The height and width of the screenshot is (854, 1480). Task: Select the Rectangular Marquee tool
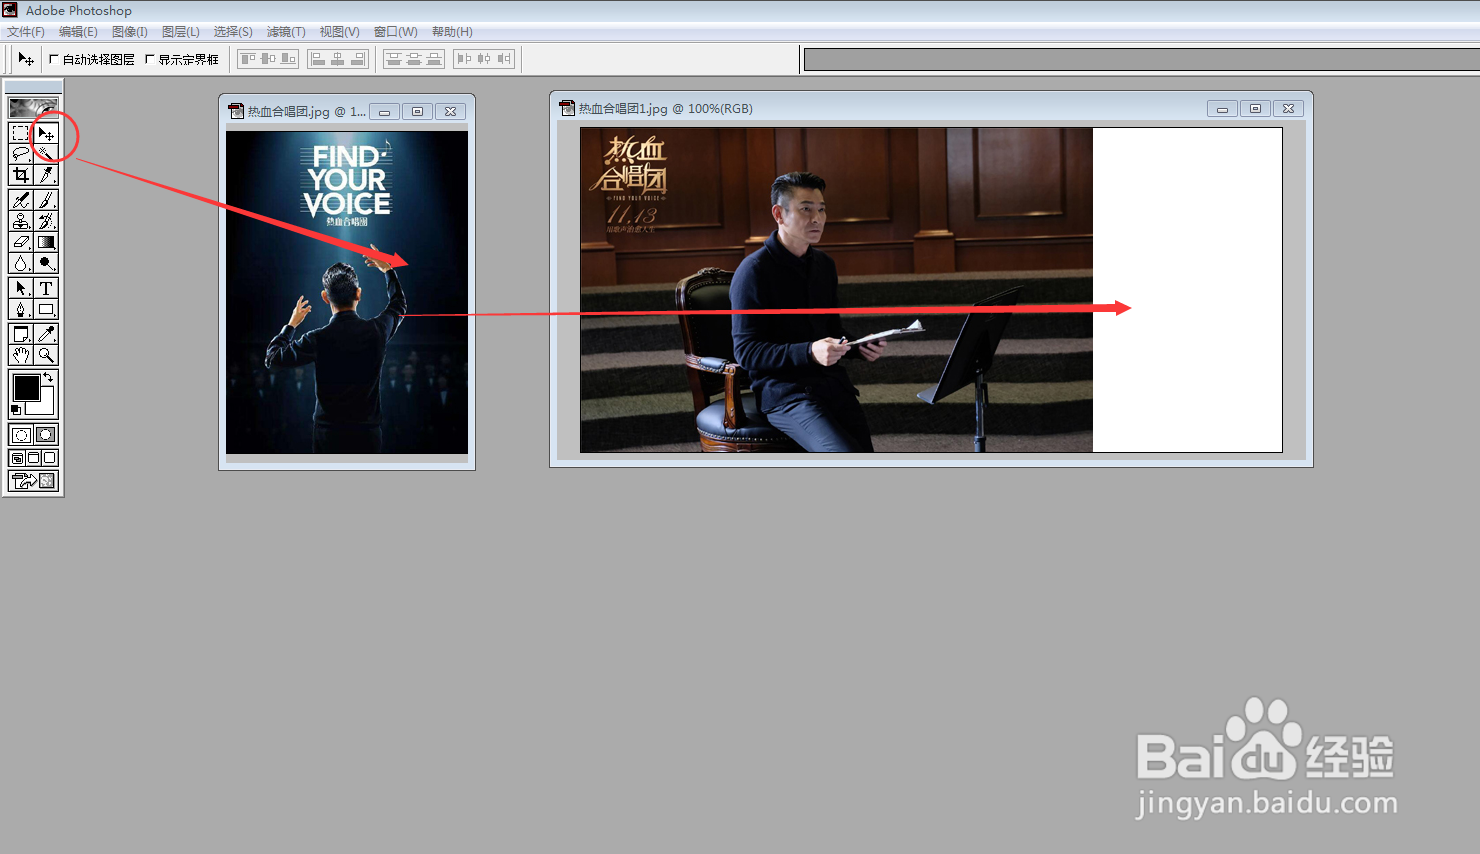pyautogui.click(x=20, y=133)
